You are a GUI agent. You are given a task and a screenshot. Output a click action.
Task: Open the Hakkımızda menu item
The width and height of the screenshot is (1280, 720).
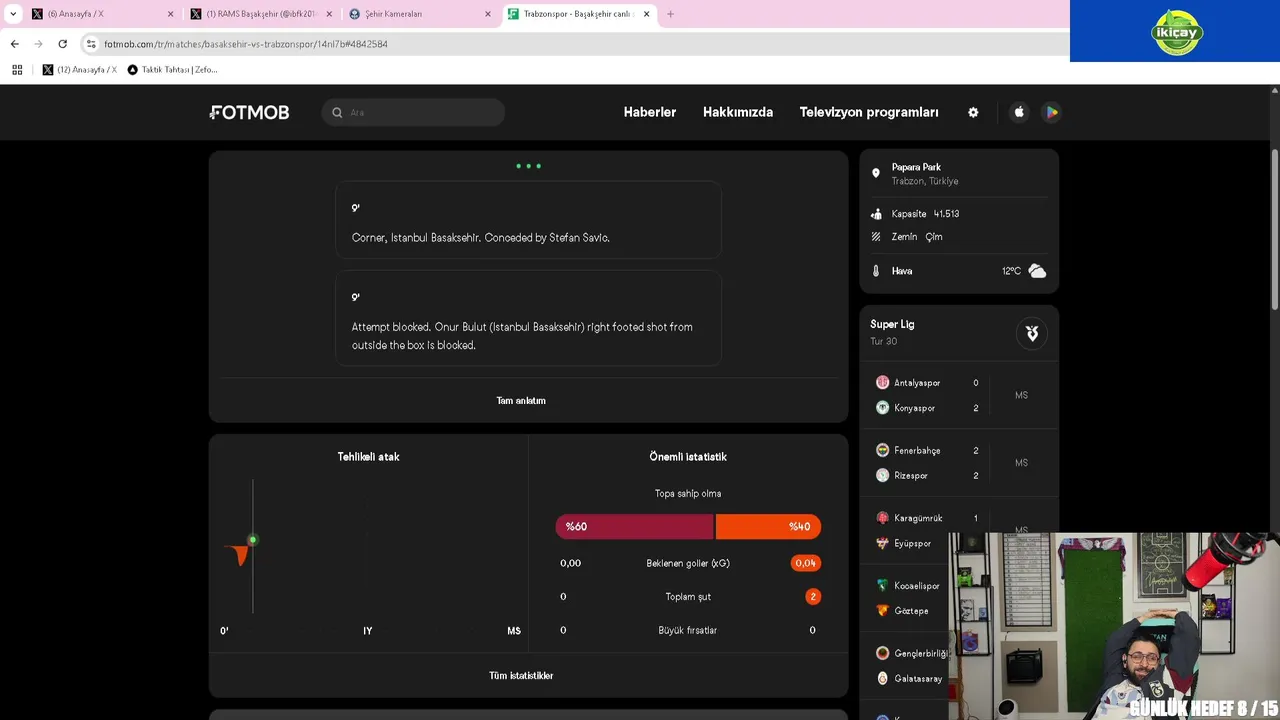(738, 112)
